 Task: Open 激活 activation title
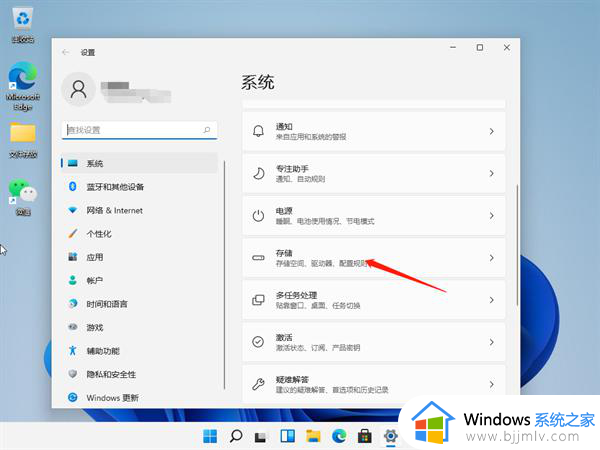tap(284, 337)
